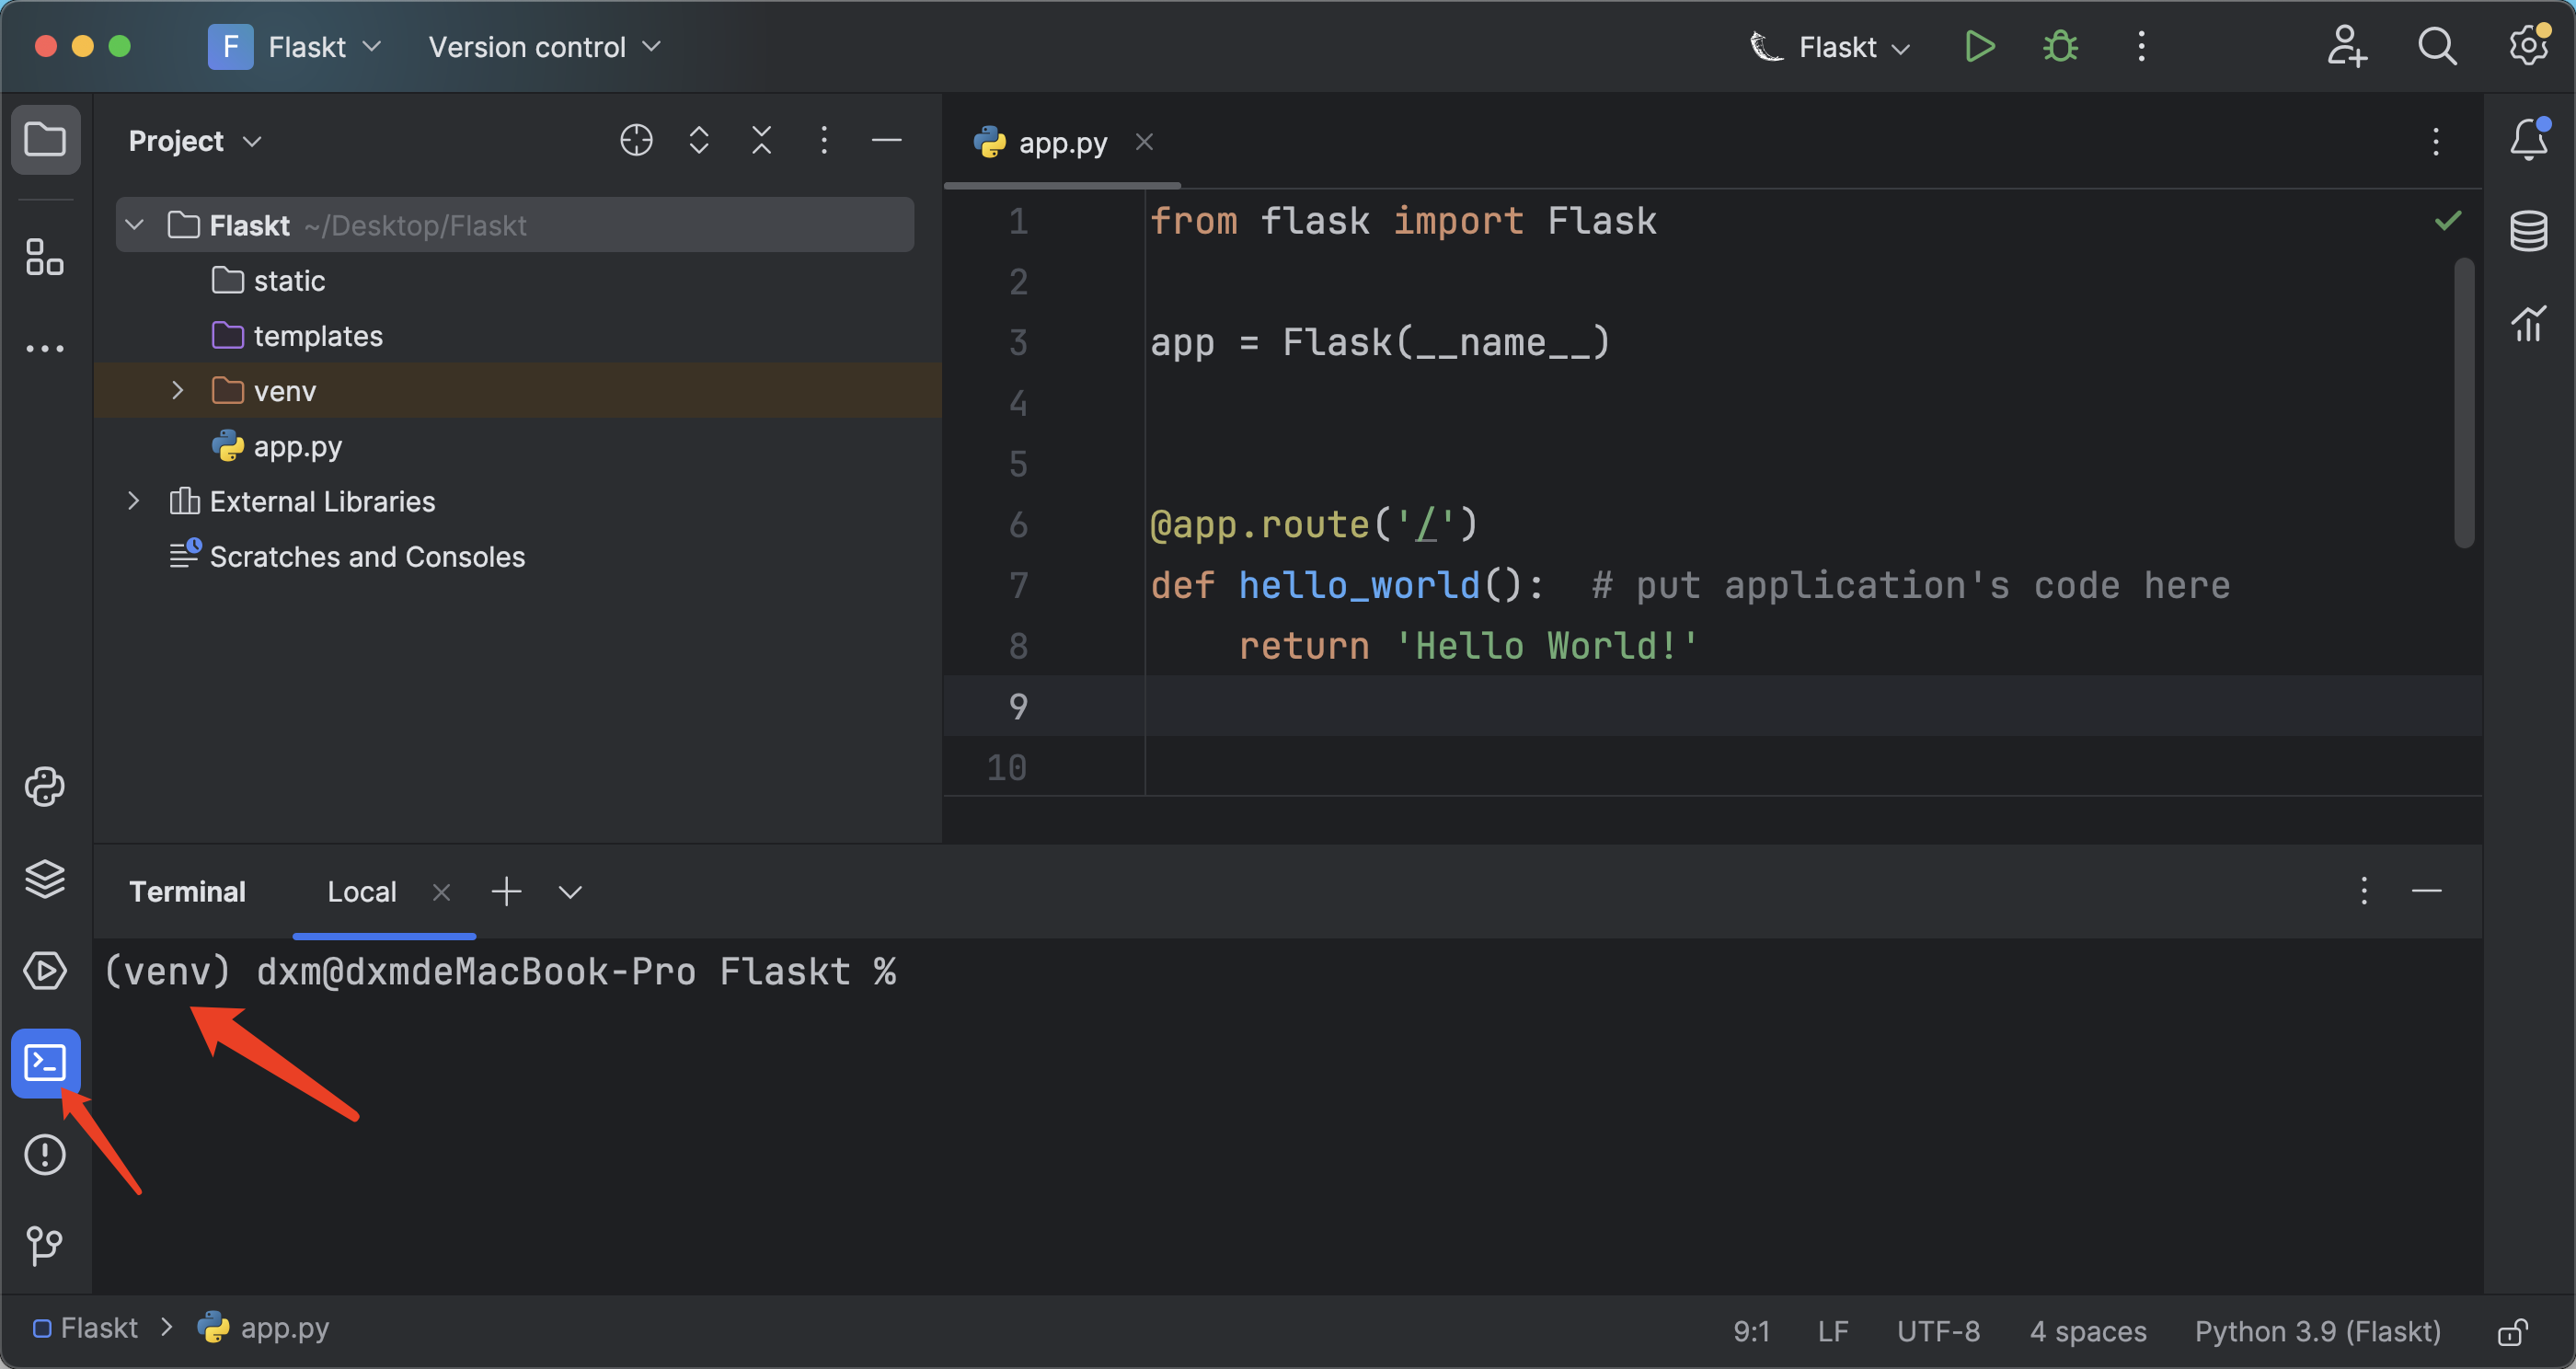2576x1369 pixels.
Task: Open Code With Me add-user icon
Action: pyautogui.click(x=2346, y=47)
